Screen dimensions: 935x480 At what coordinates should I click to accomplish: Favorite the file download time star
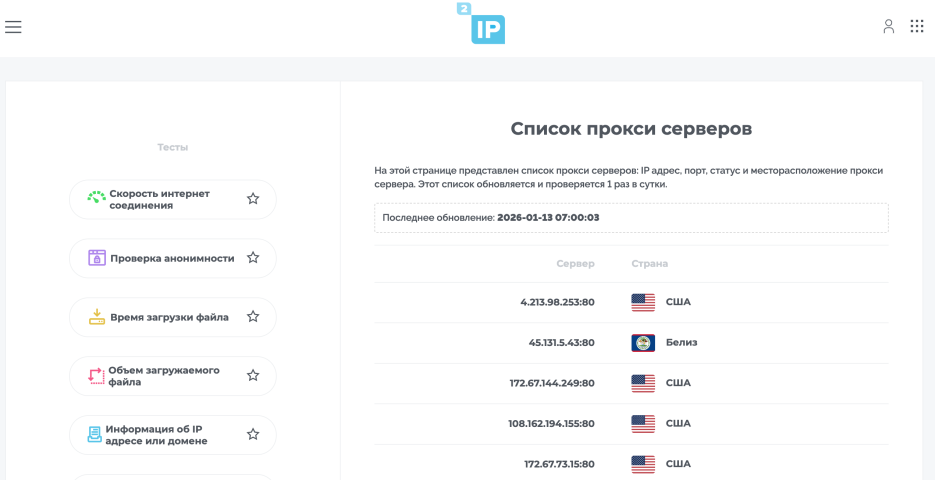[x=253, y=317]
